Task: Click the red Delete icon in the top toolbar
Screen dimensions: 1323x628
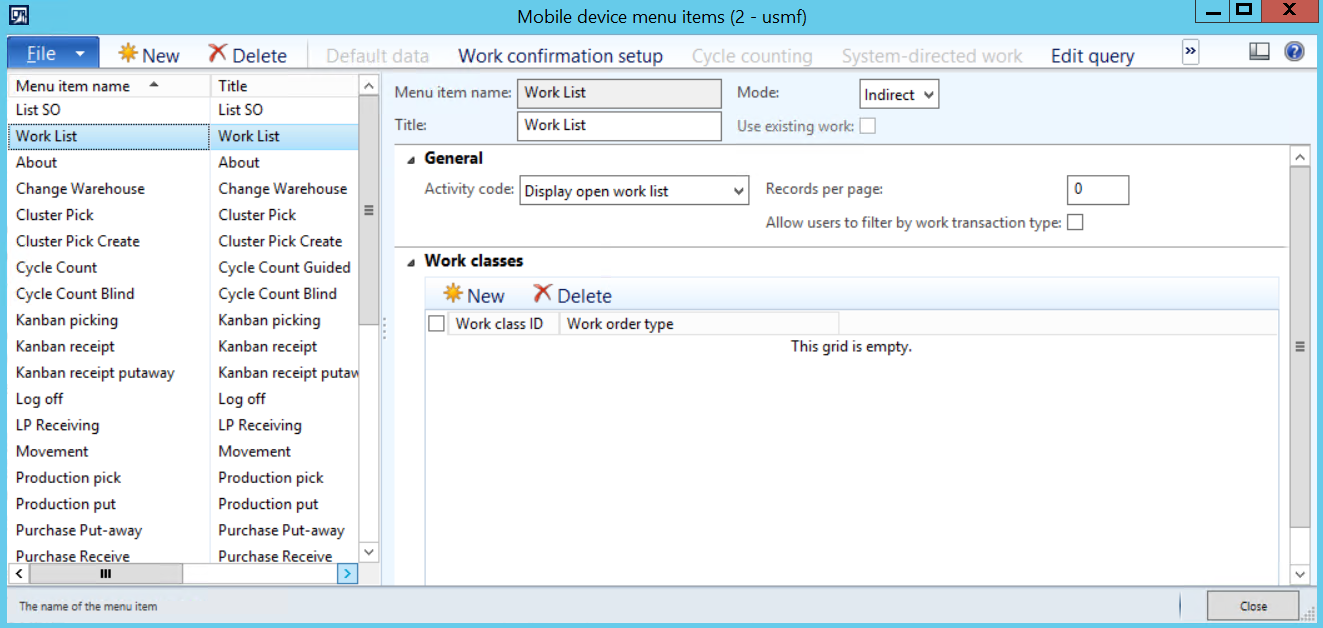Action: (217, 54)
